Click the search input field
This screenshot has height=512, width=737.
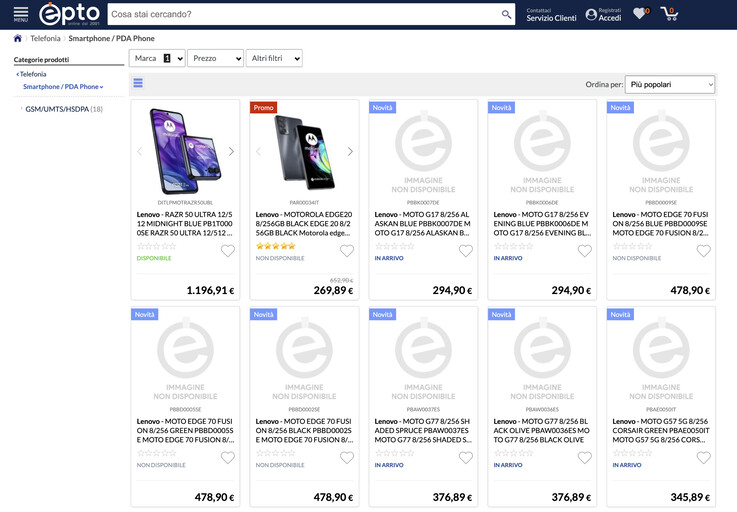tap(300, 15)
